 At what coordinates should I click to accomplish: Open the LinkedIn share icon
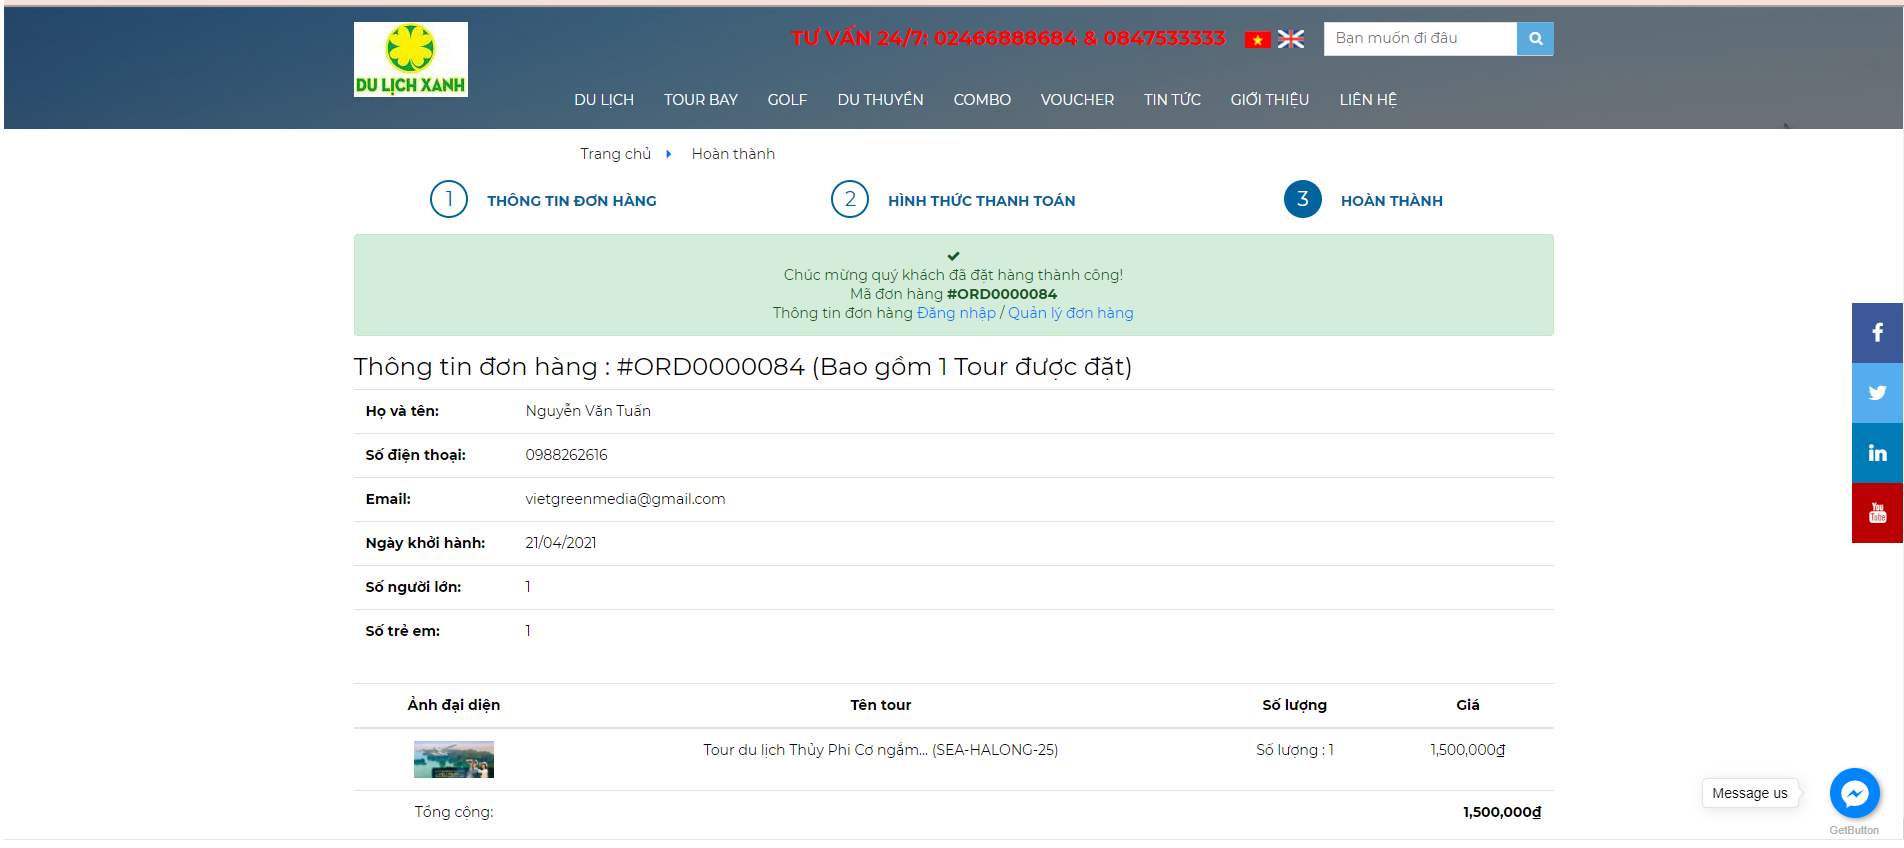click(x=1877, y=453)
